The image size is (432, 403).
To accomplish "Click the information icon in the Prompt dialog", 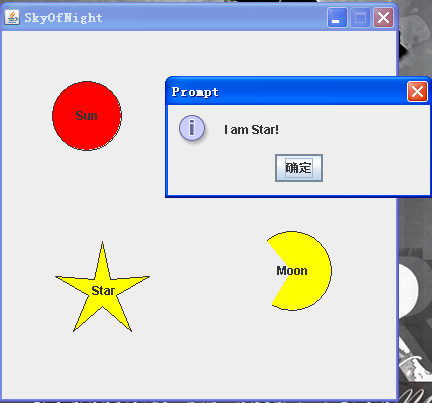I will point(192,128).
